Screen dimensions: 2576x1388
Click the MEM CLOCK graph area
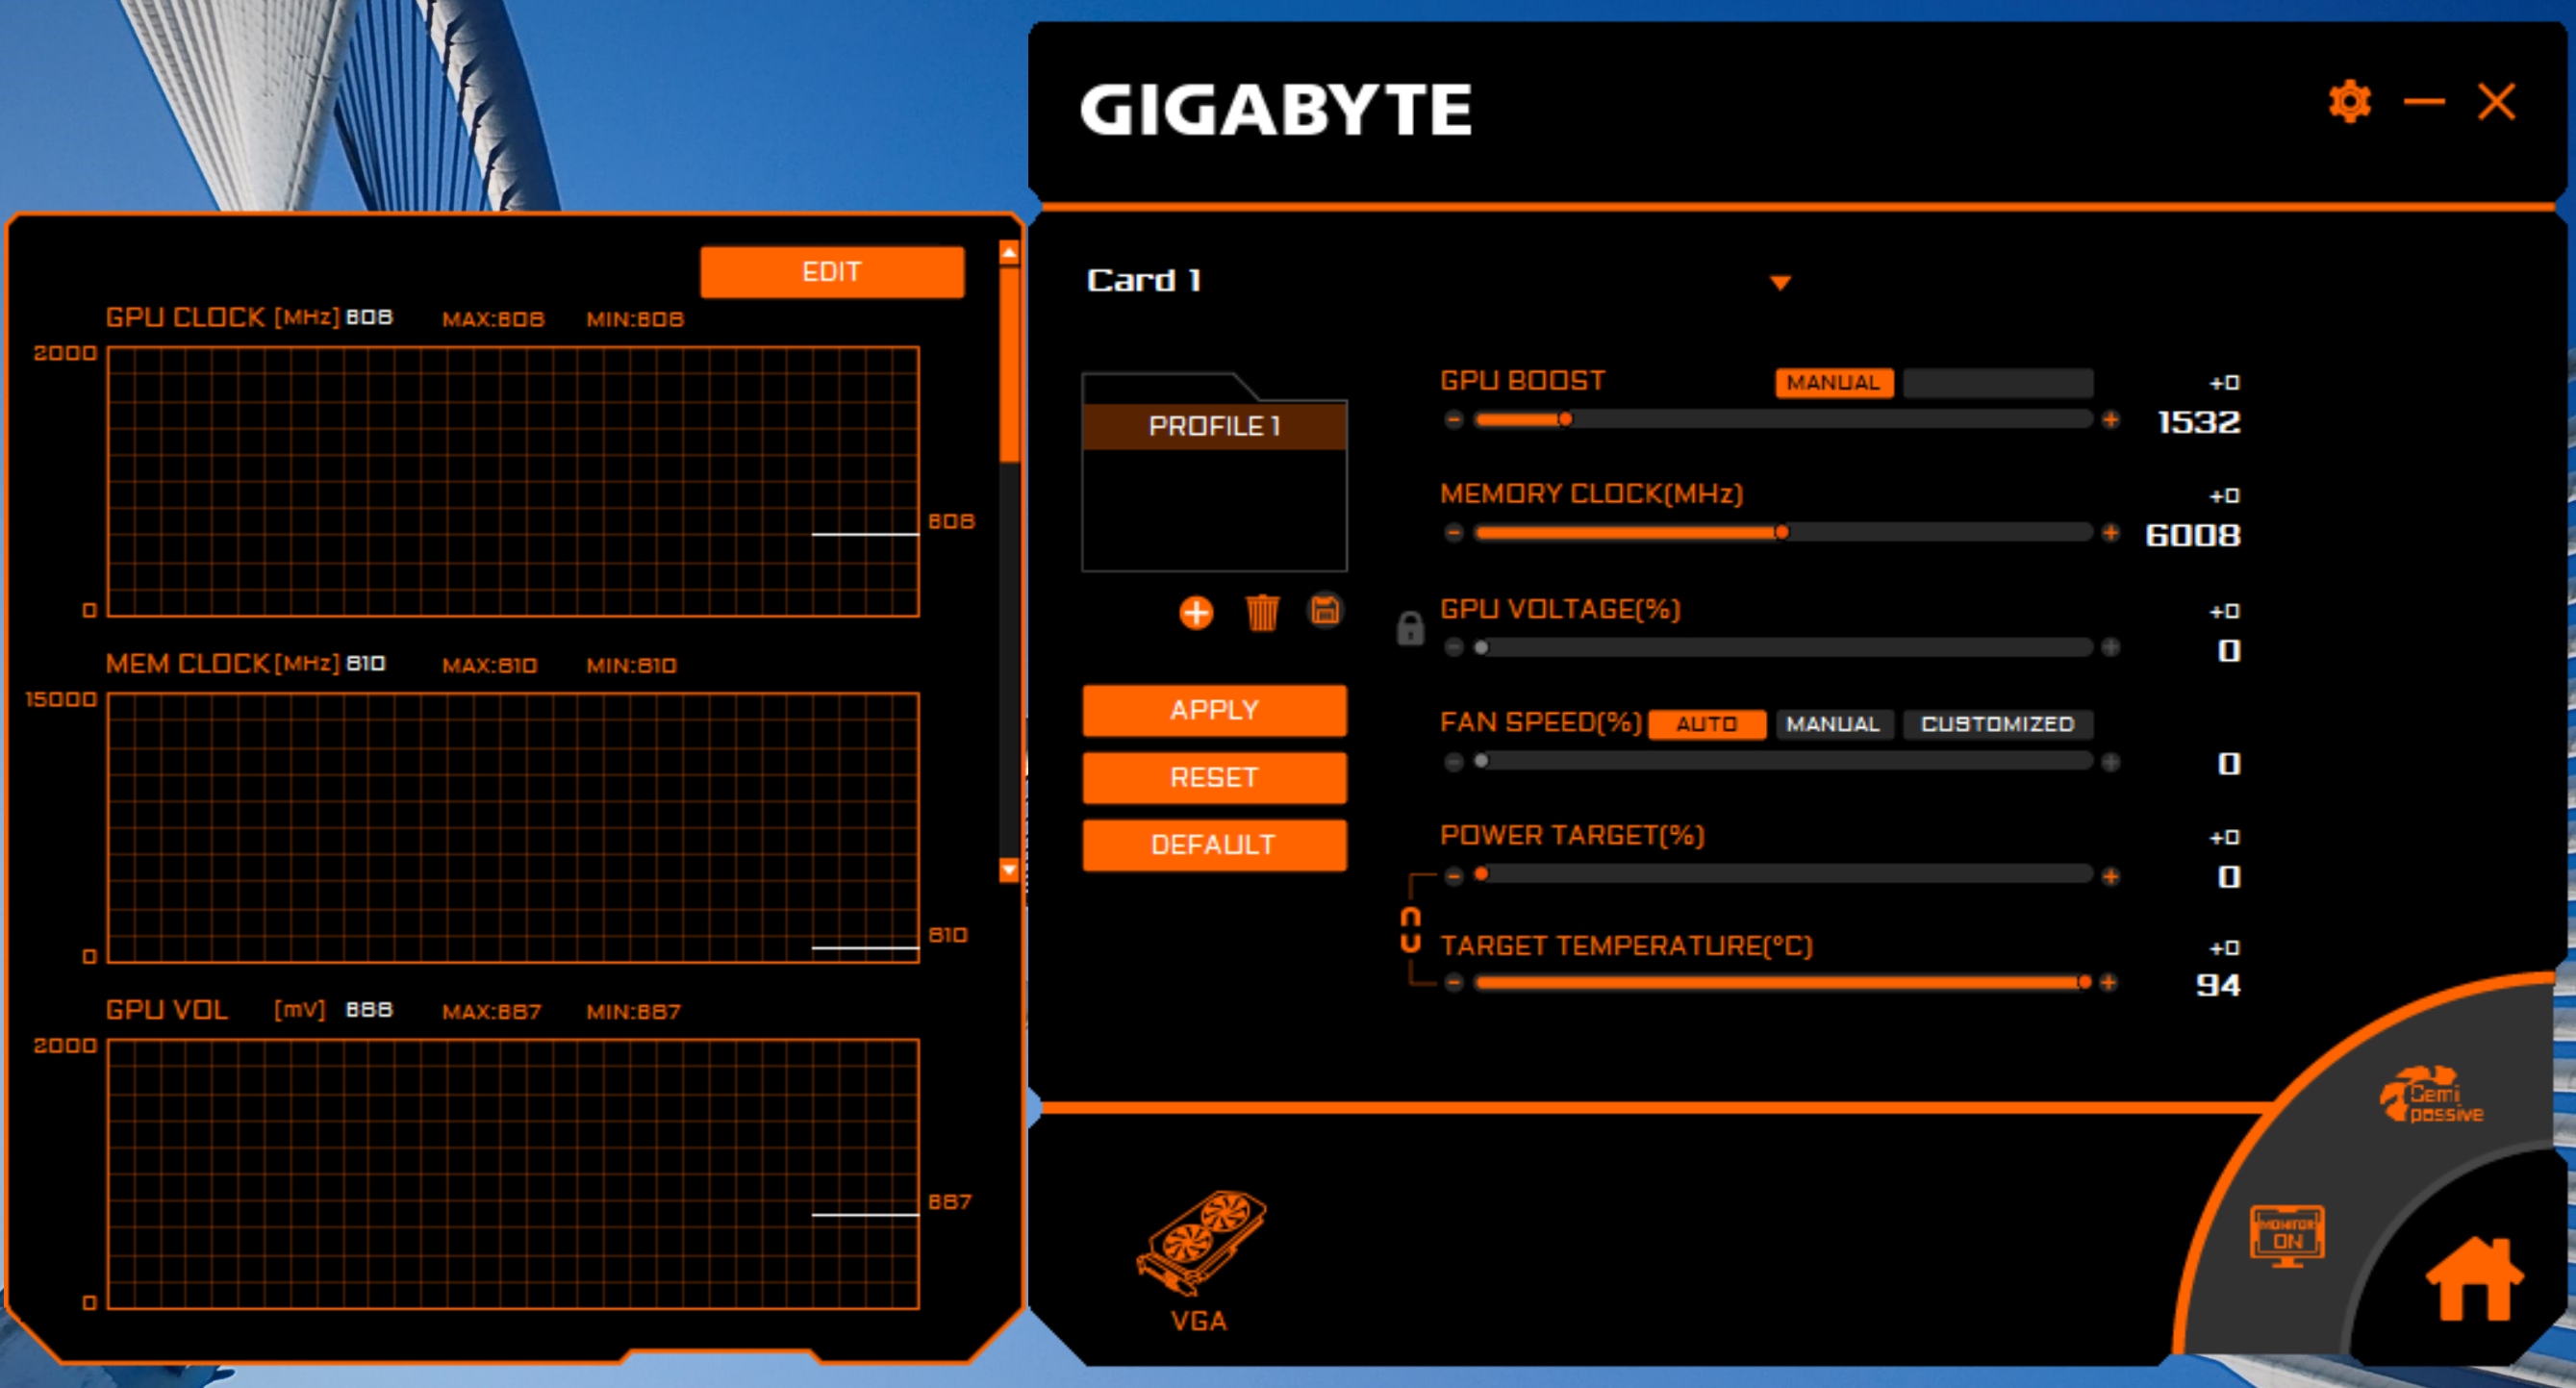(513, 828)
